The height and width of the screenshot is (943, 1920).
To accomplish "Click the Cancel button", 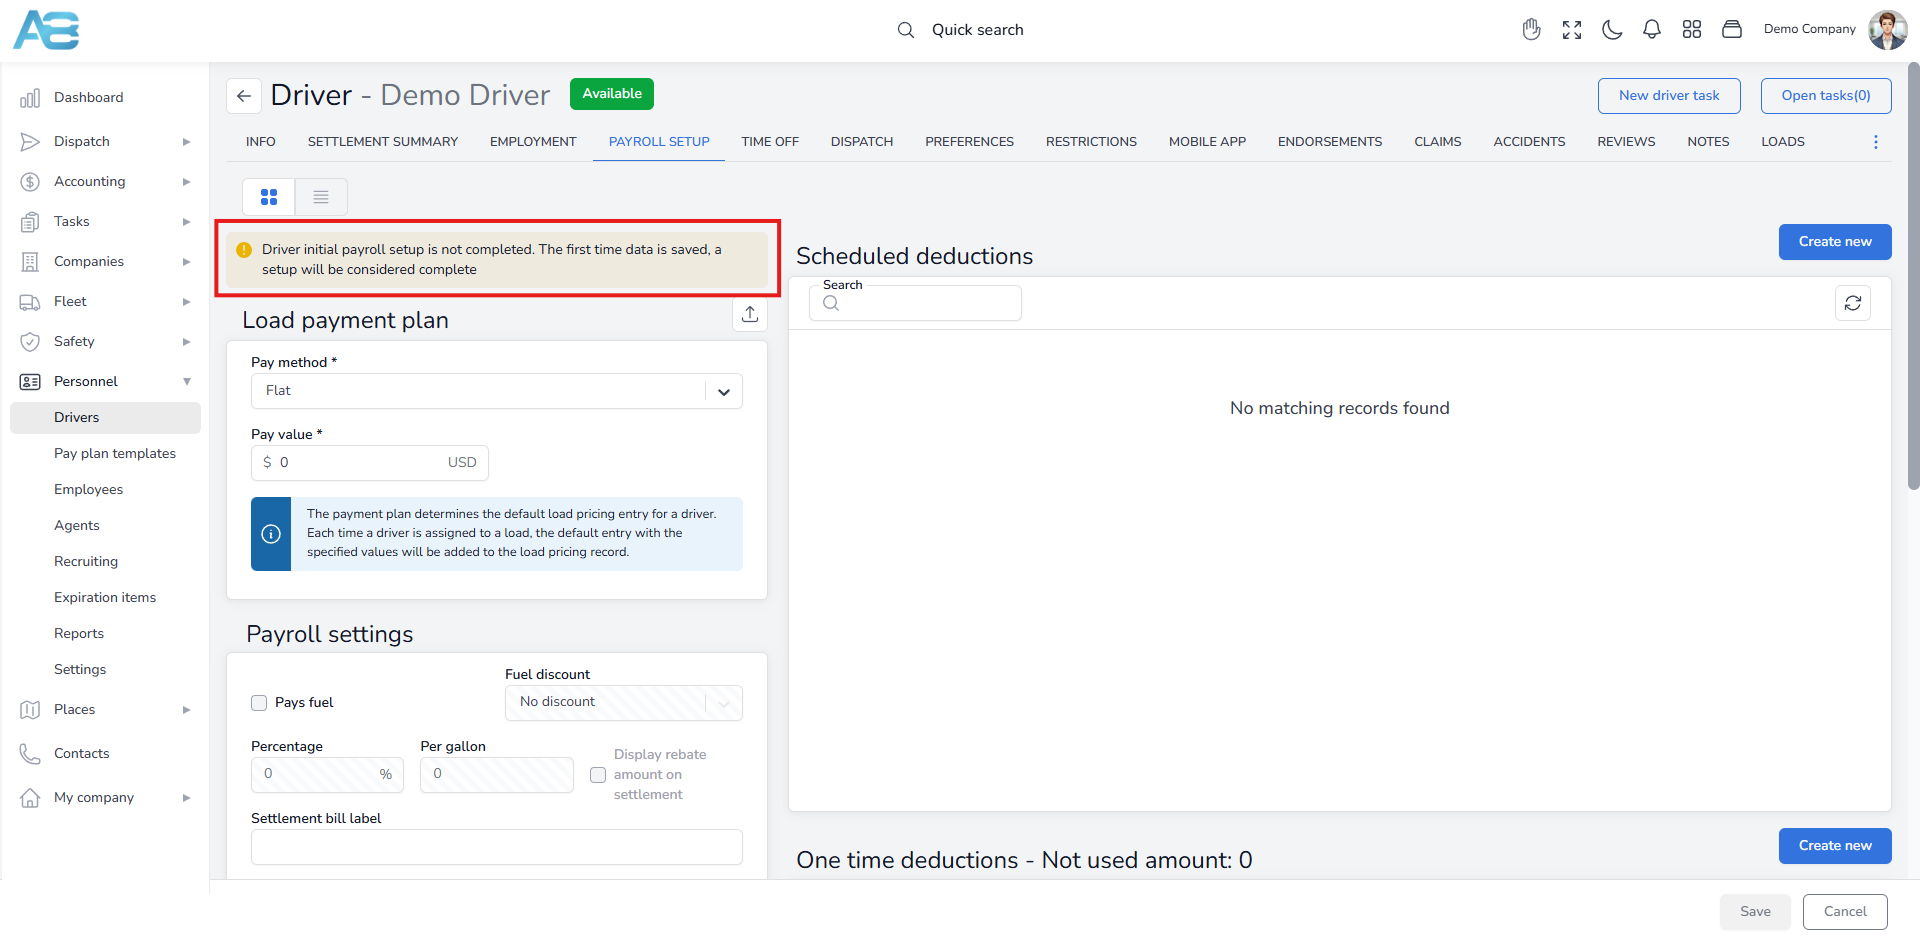I will [1845, 912].
